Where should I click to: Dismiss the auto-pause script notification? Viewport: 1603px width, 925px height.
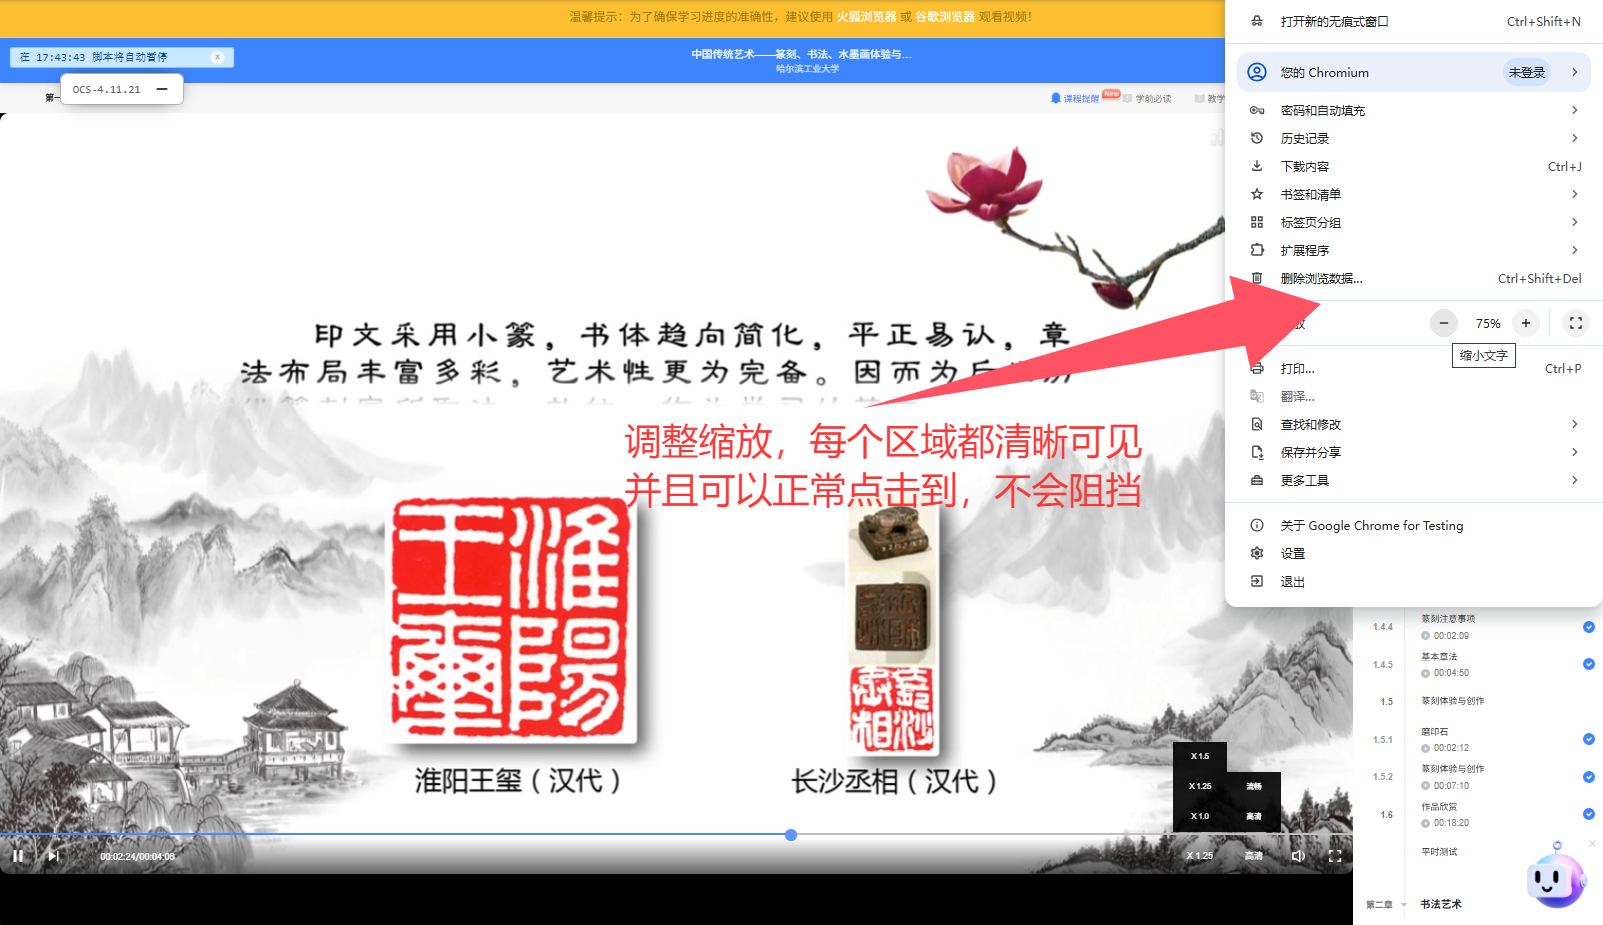click(x=217, y=57)
